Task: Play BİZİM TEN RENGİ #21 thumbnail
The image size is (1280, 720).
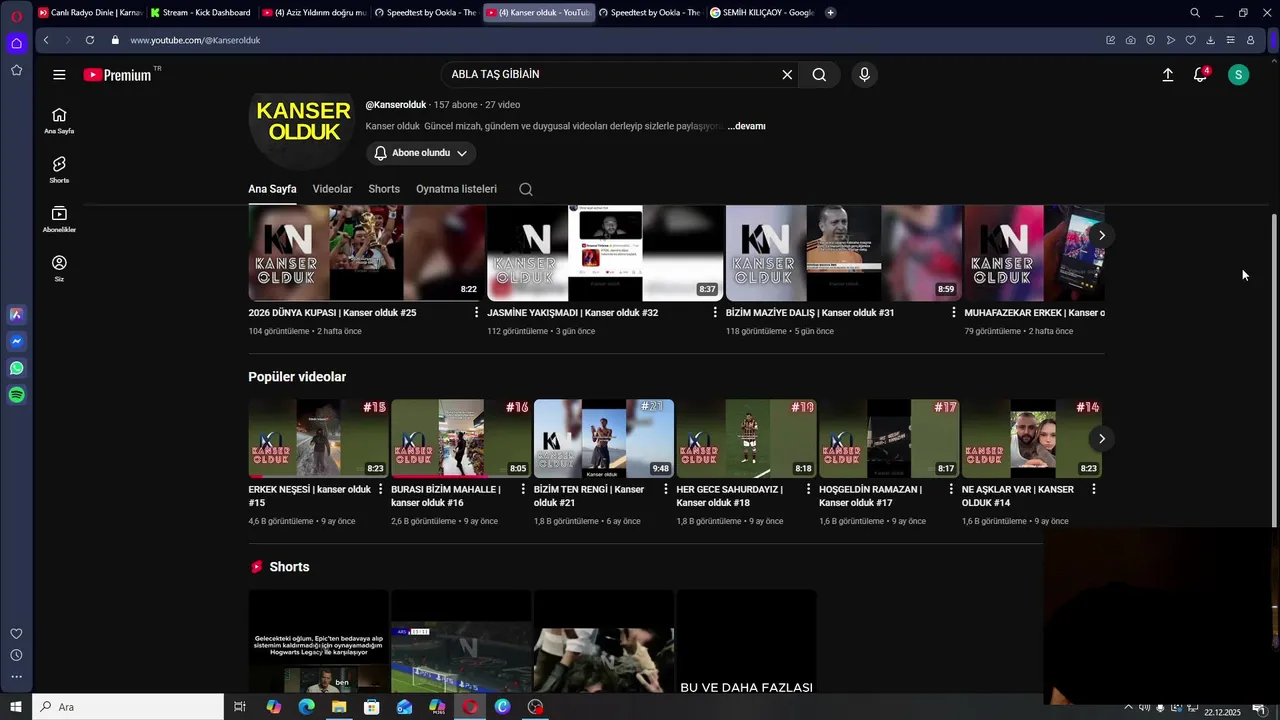Action: [x=604, y=438]
